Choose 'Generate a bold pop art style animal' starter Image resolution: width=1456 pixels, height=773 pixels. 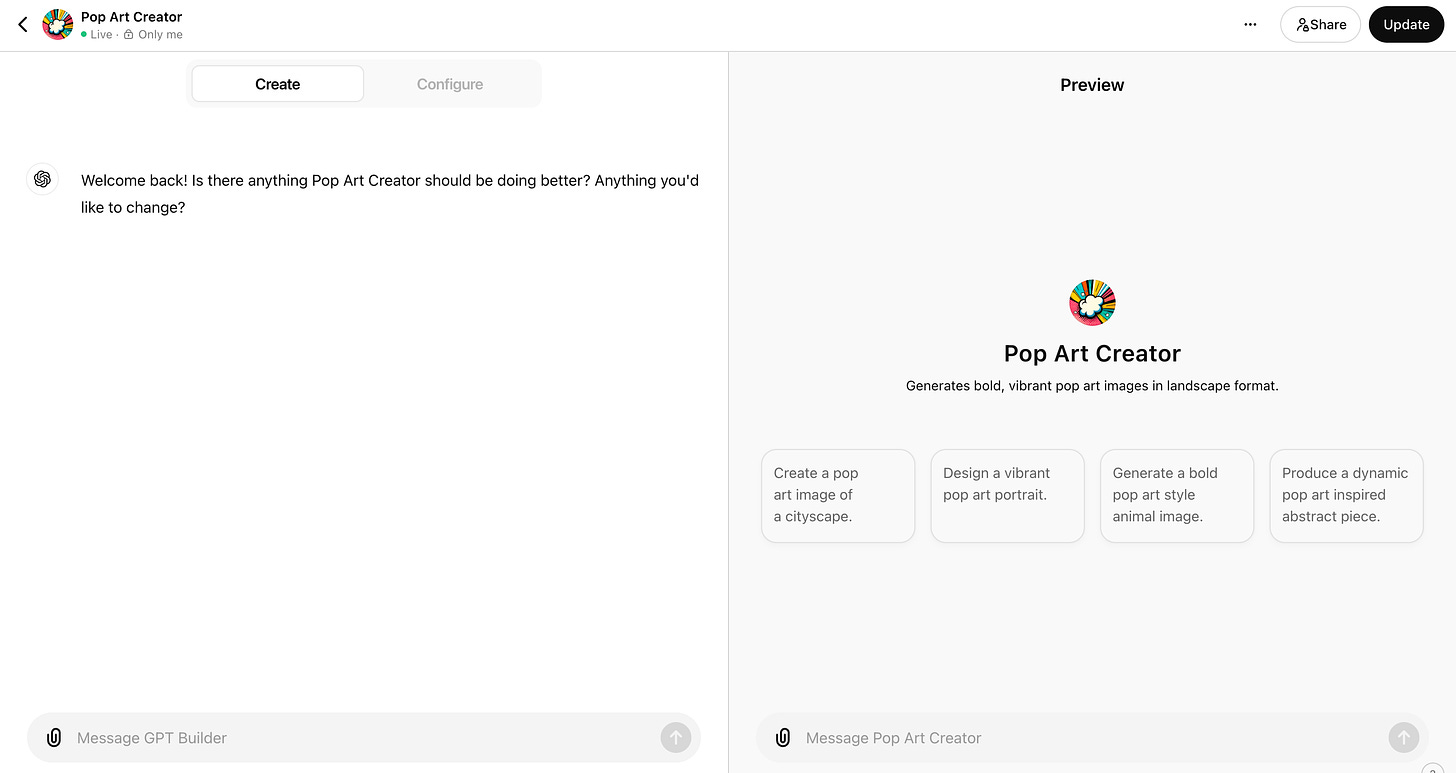(1177, 496)
